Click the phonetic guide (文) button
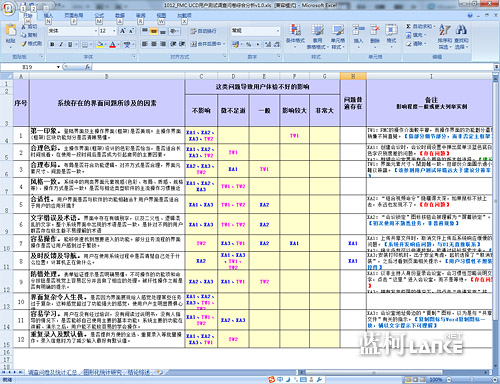Screen dimensions: 500x384 click(127, 44)
